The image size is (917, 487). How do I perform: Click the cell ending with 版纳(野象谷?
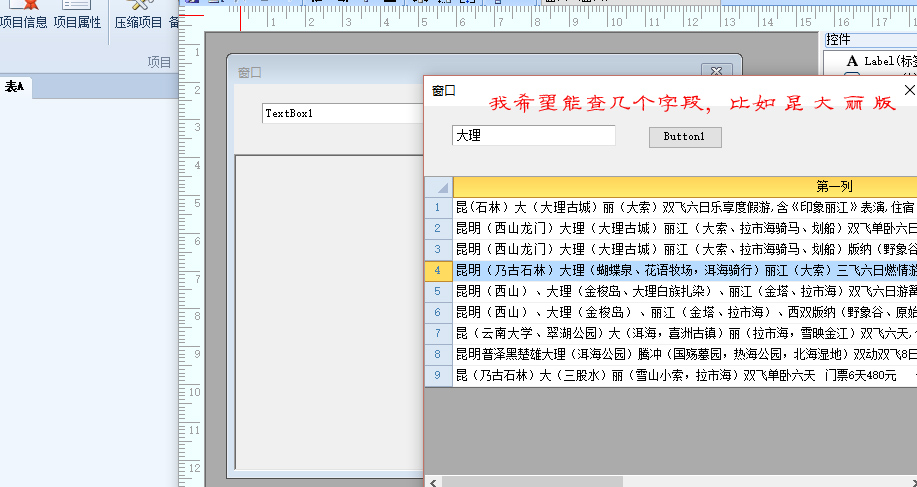click(685, 249)
